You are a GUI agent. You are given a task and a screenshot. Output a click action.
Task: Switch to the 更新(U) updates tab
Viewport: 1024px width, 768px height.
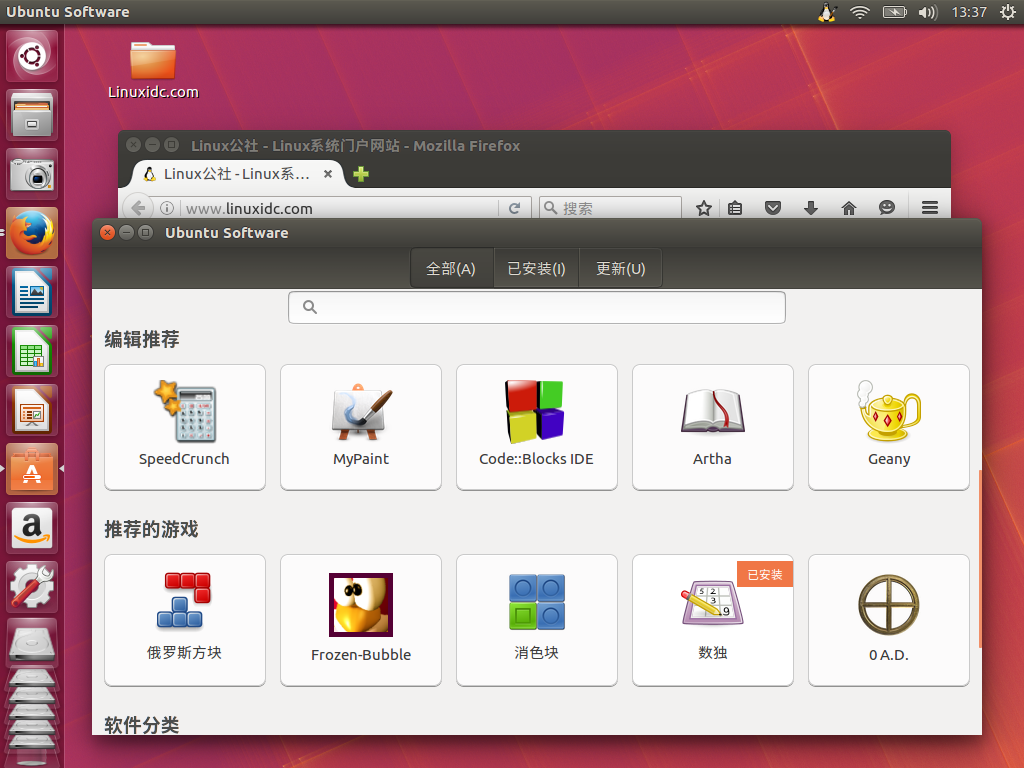coord(620,268)
